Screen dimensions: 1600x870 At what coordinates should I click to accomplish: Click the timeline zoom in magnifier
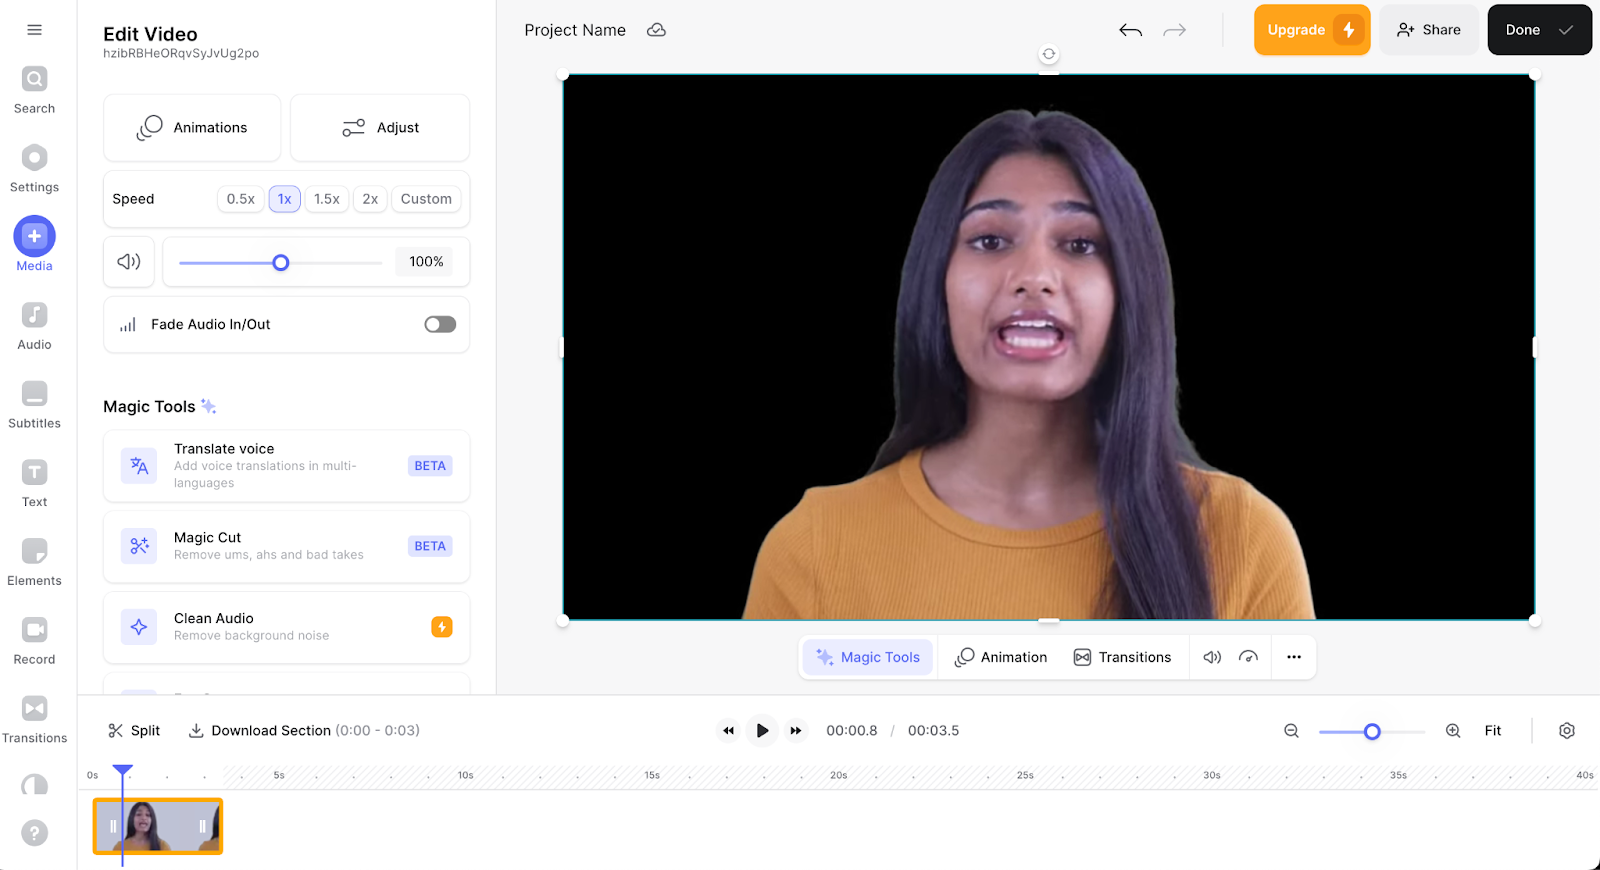pyautogui.click(x=1453, y=731)
